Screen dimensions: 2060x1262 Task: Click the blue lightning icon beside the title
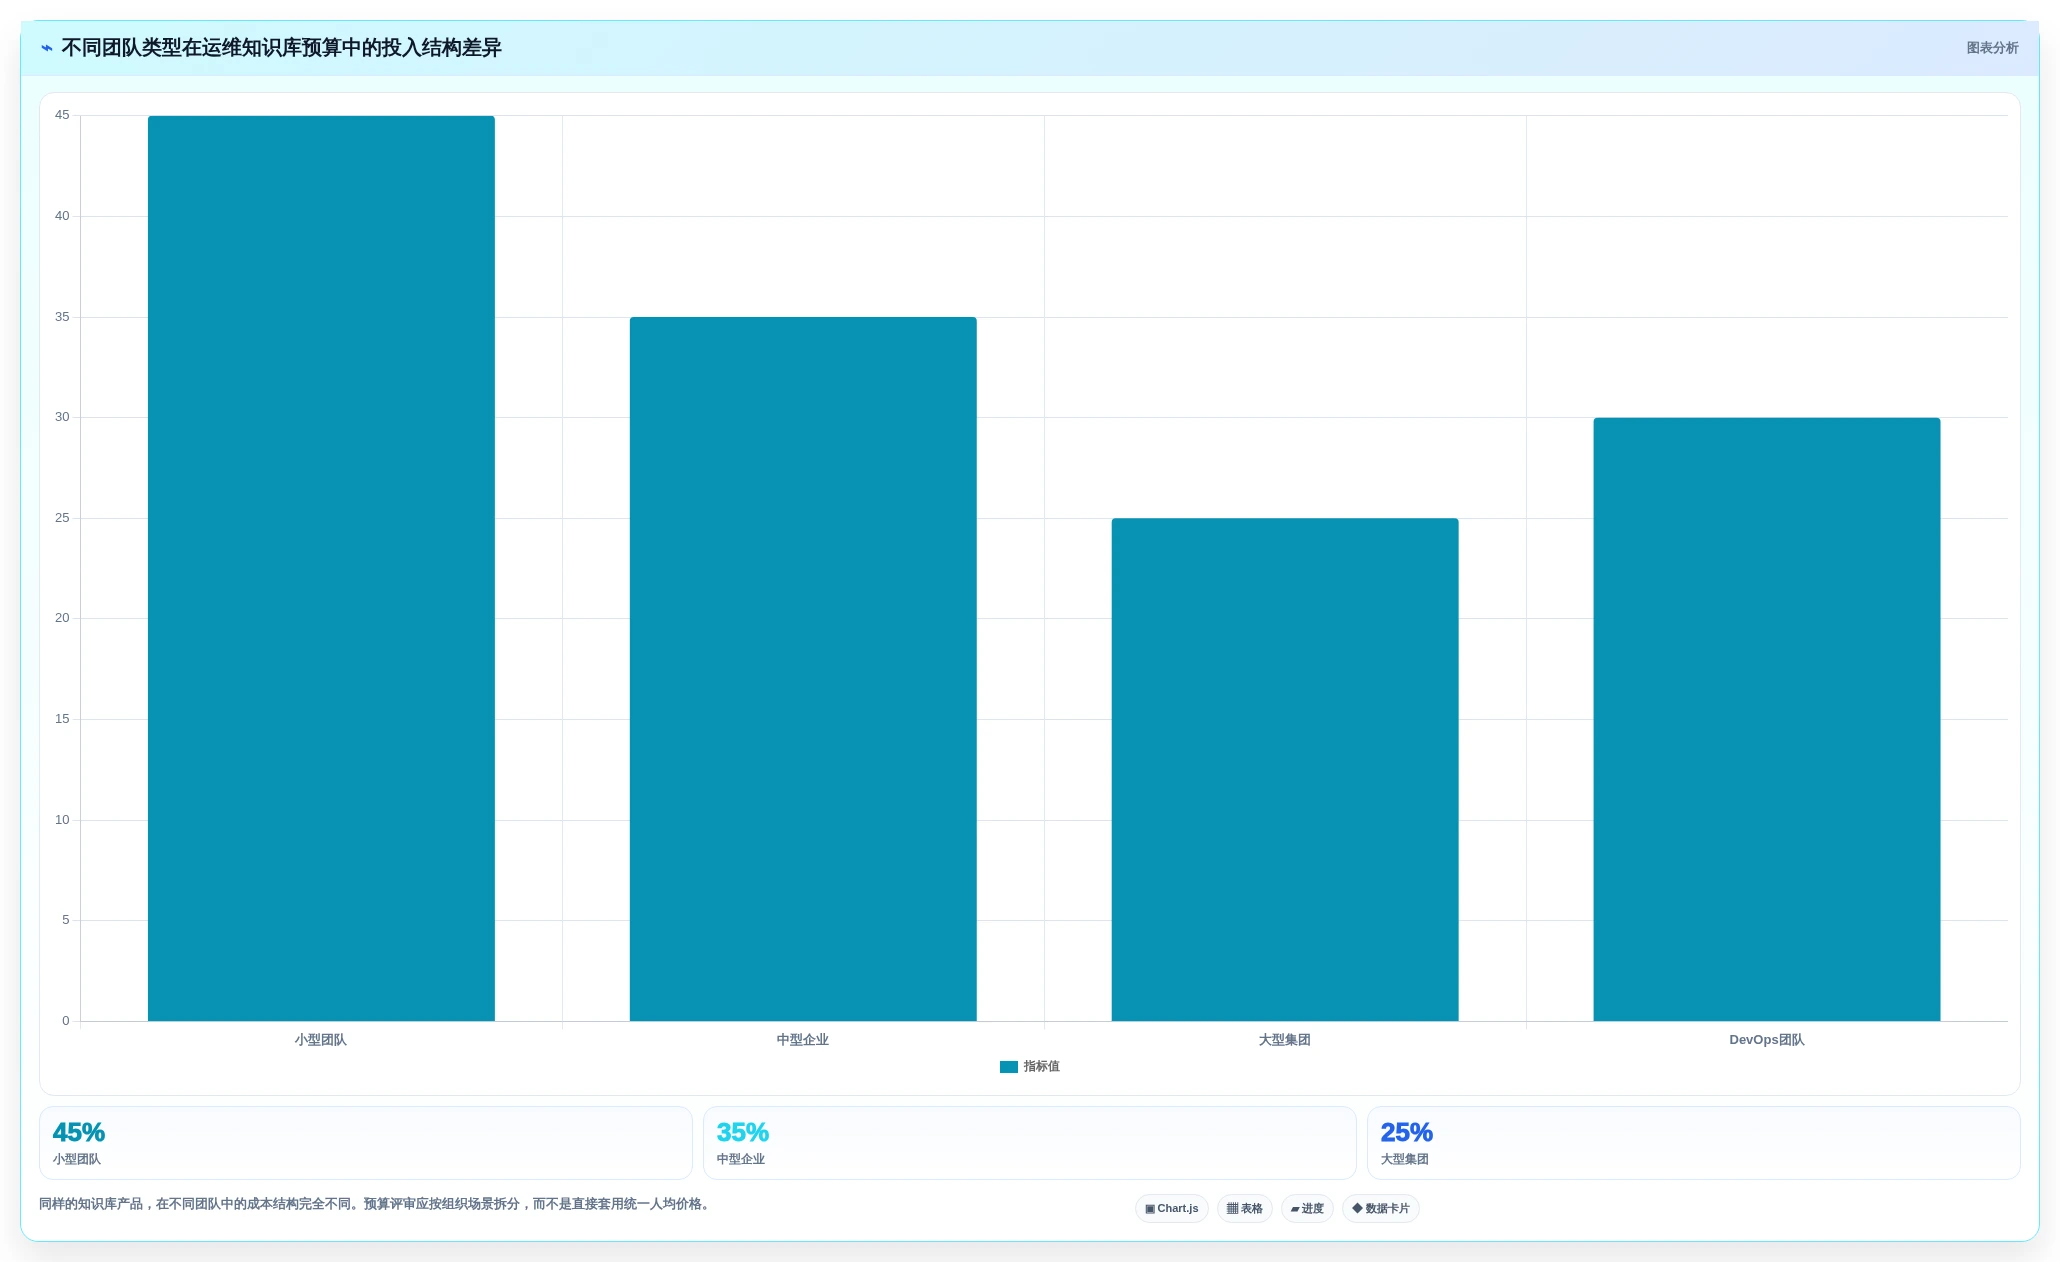47,48
